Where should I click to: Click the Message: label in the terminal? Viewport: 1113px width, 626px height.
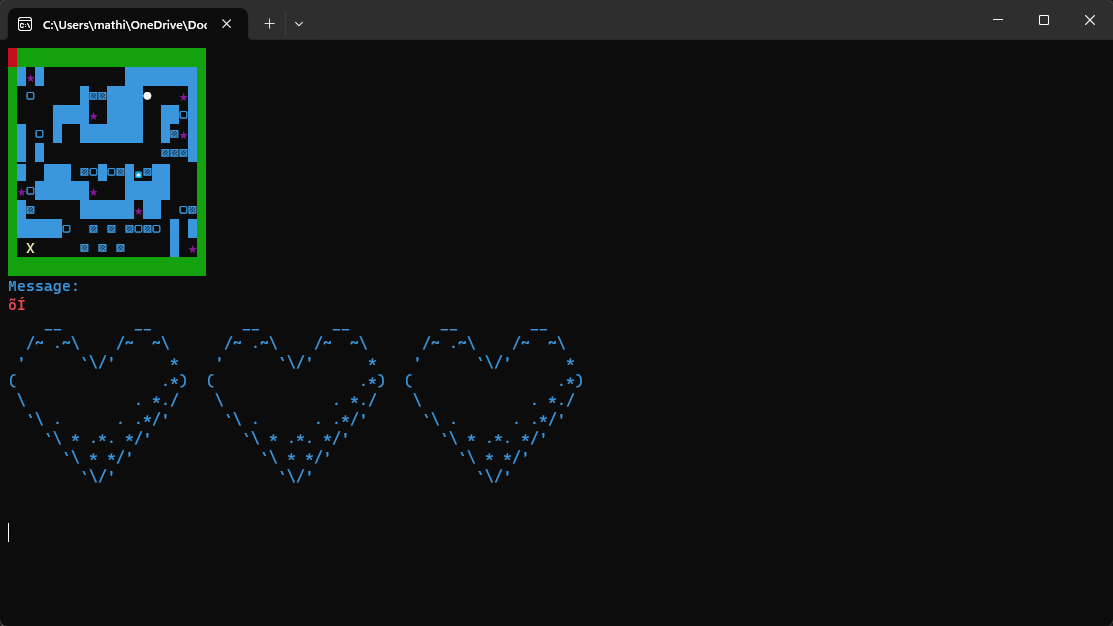pos(42,286)
